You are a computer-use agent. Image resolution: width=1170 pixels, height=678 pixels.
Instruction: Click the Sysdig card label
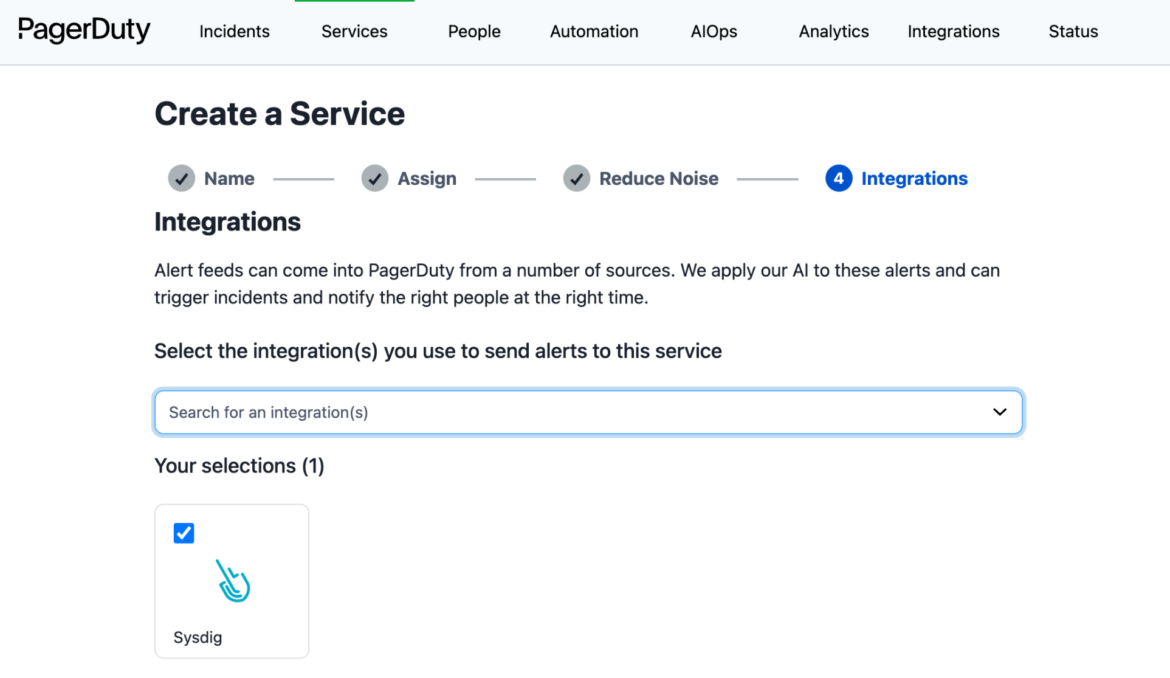tap(198, 637)
